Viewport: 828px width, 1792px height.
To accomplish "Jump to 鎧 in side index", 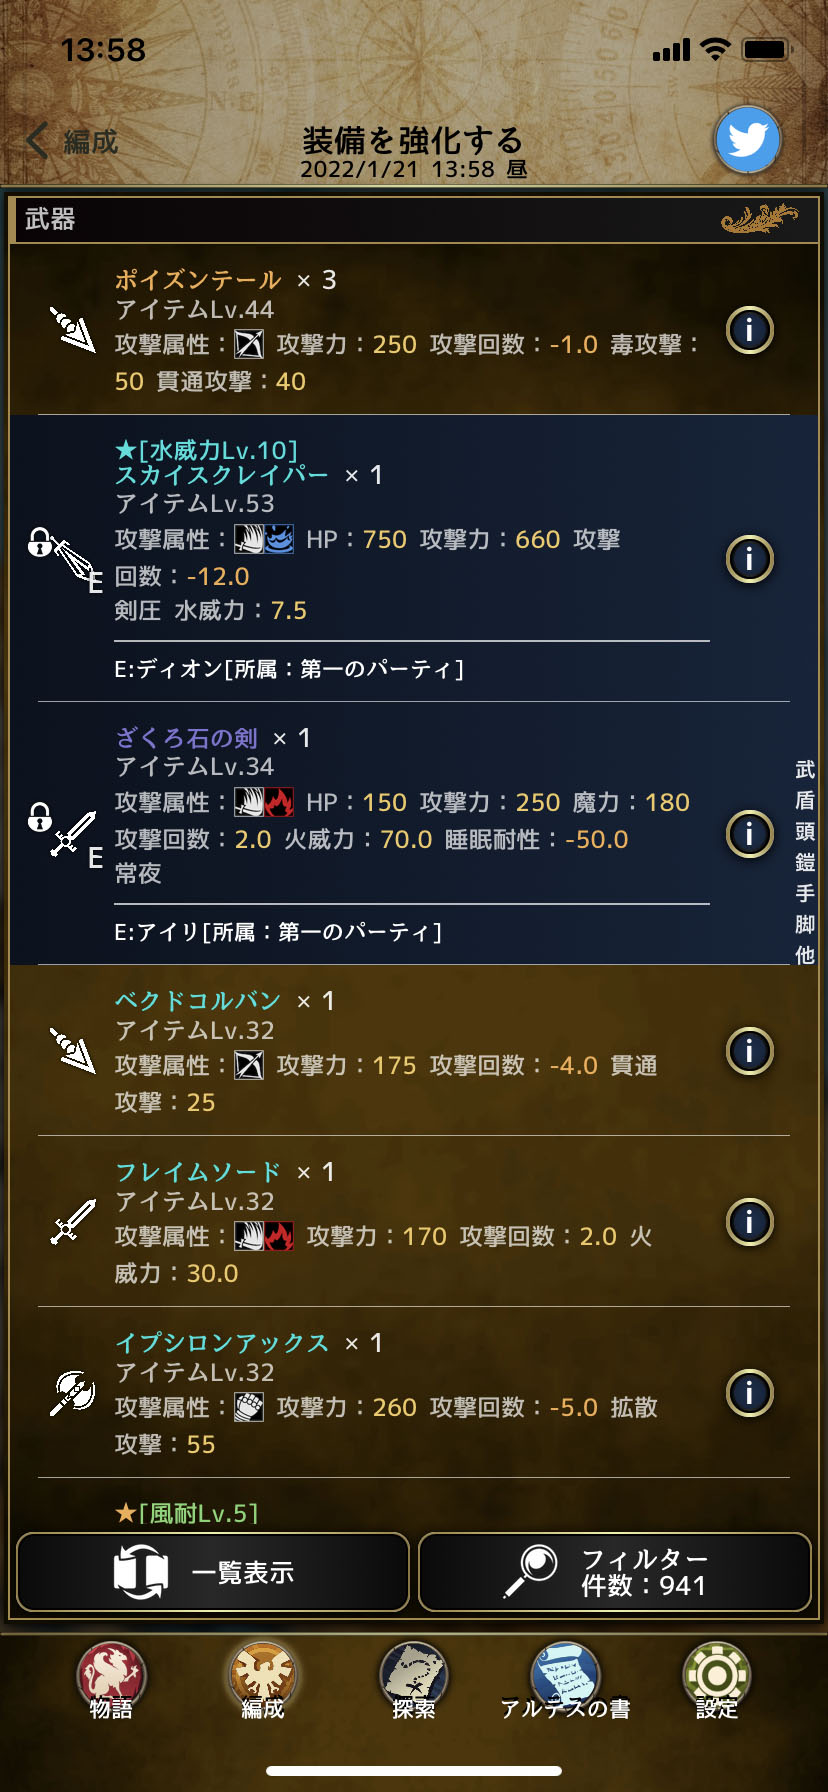I will [x=805, y=862].
